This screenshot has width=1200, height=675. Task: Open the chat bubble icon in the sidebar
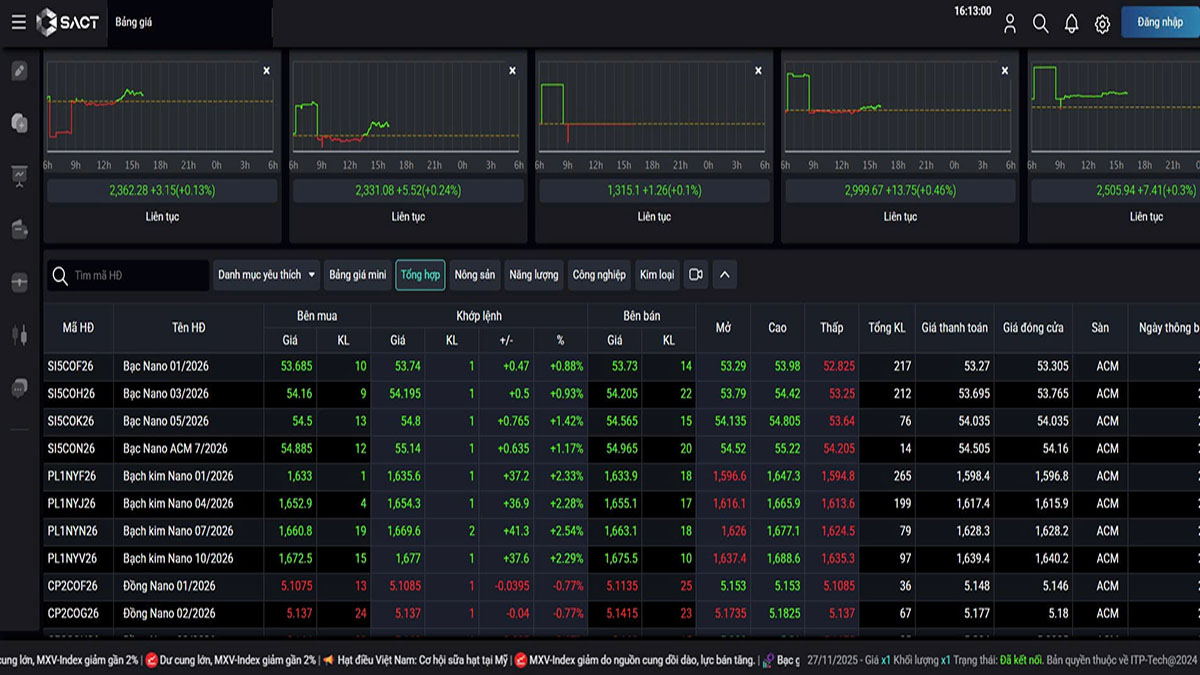click(x=19, y=386)
